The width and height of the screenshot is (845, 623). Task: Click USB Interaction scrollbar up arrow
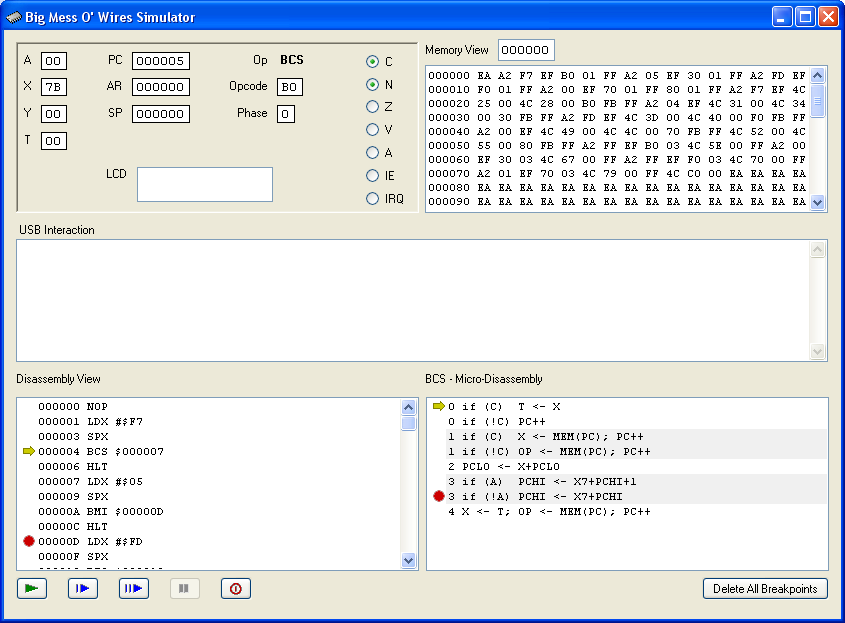pyautogui.click(x=818, y=250)
